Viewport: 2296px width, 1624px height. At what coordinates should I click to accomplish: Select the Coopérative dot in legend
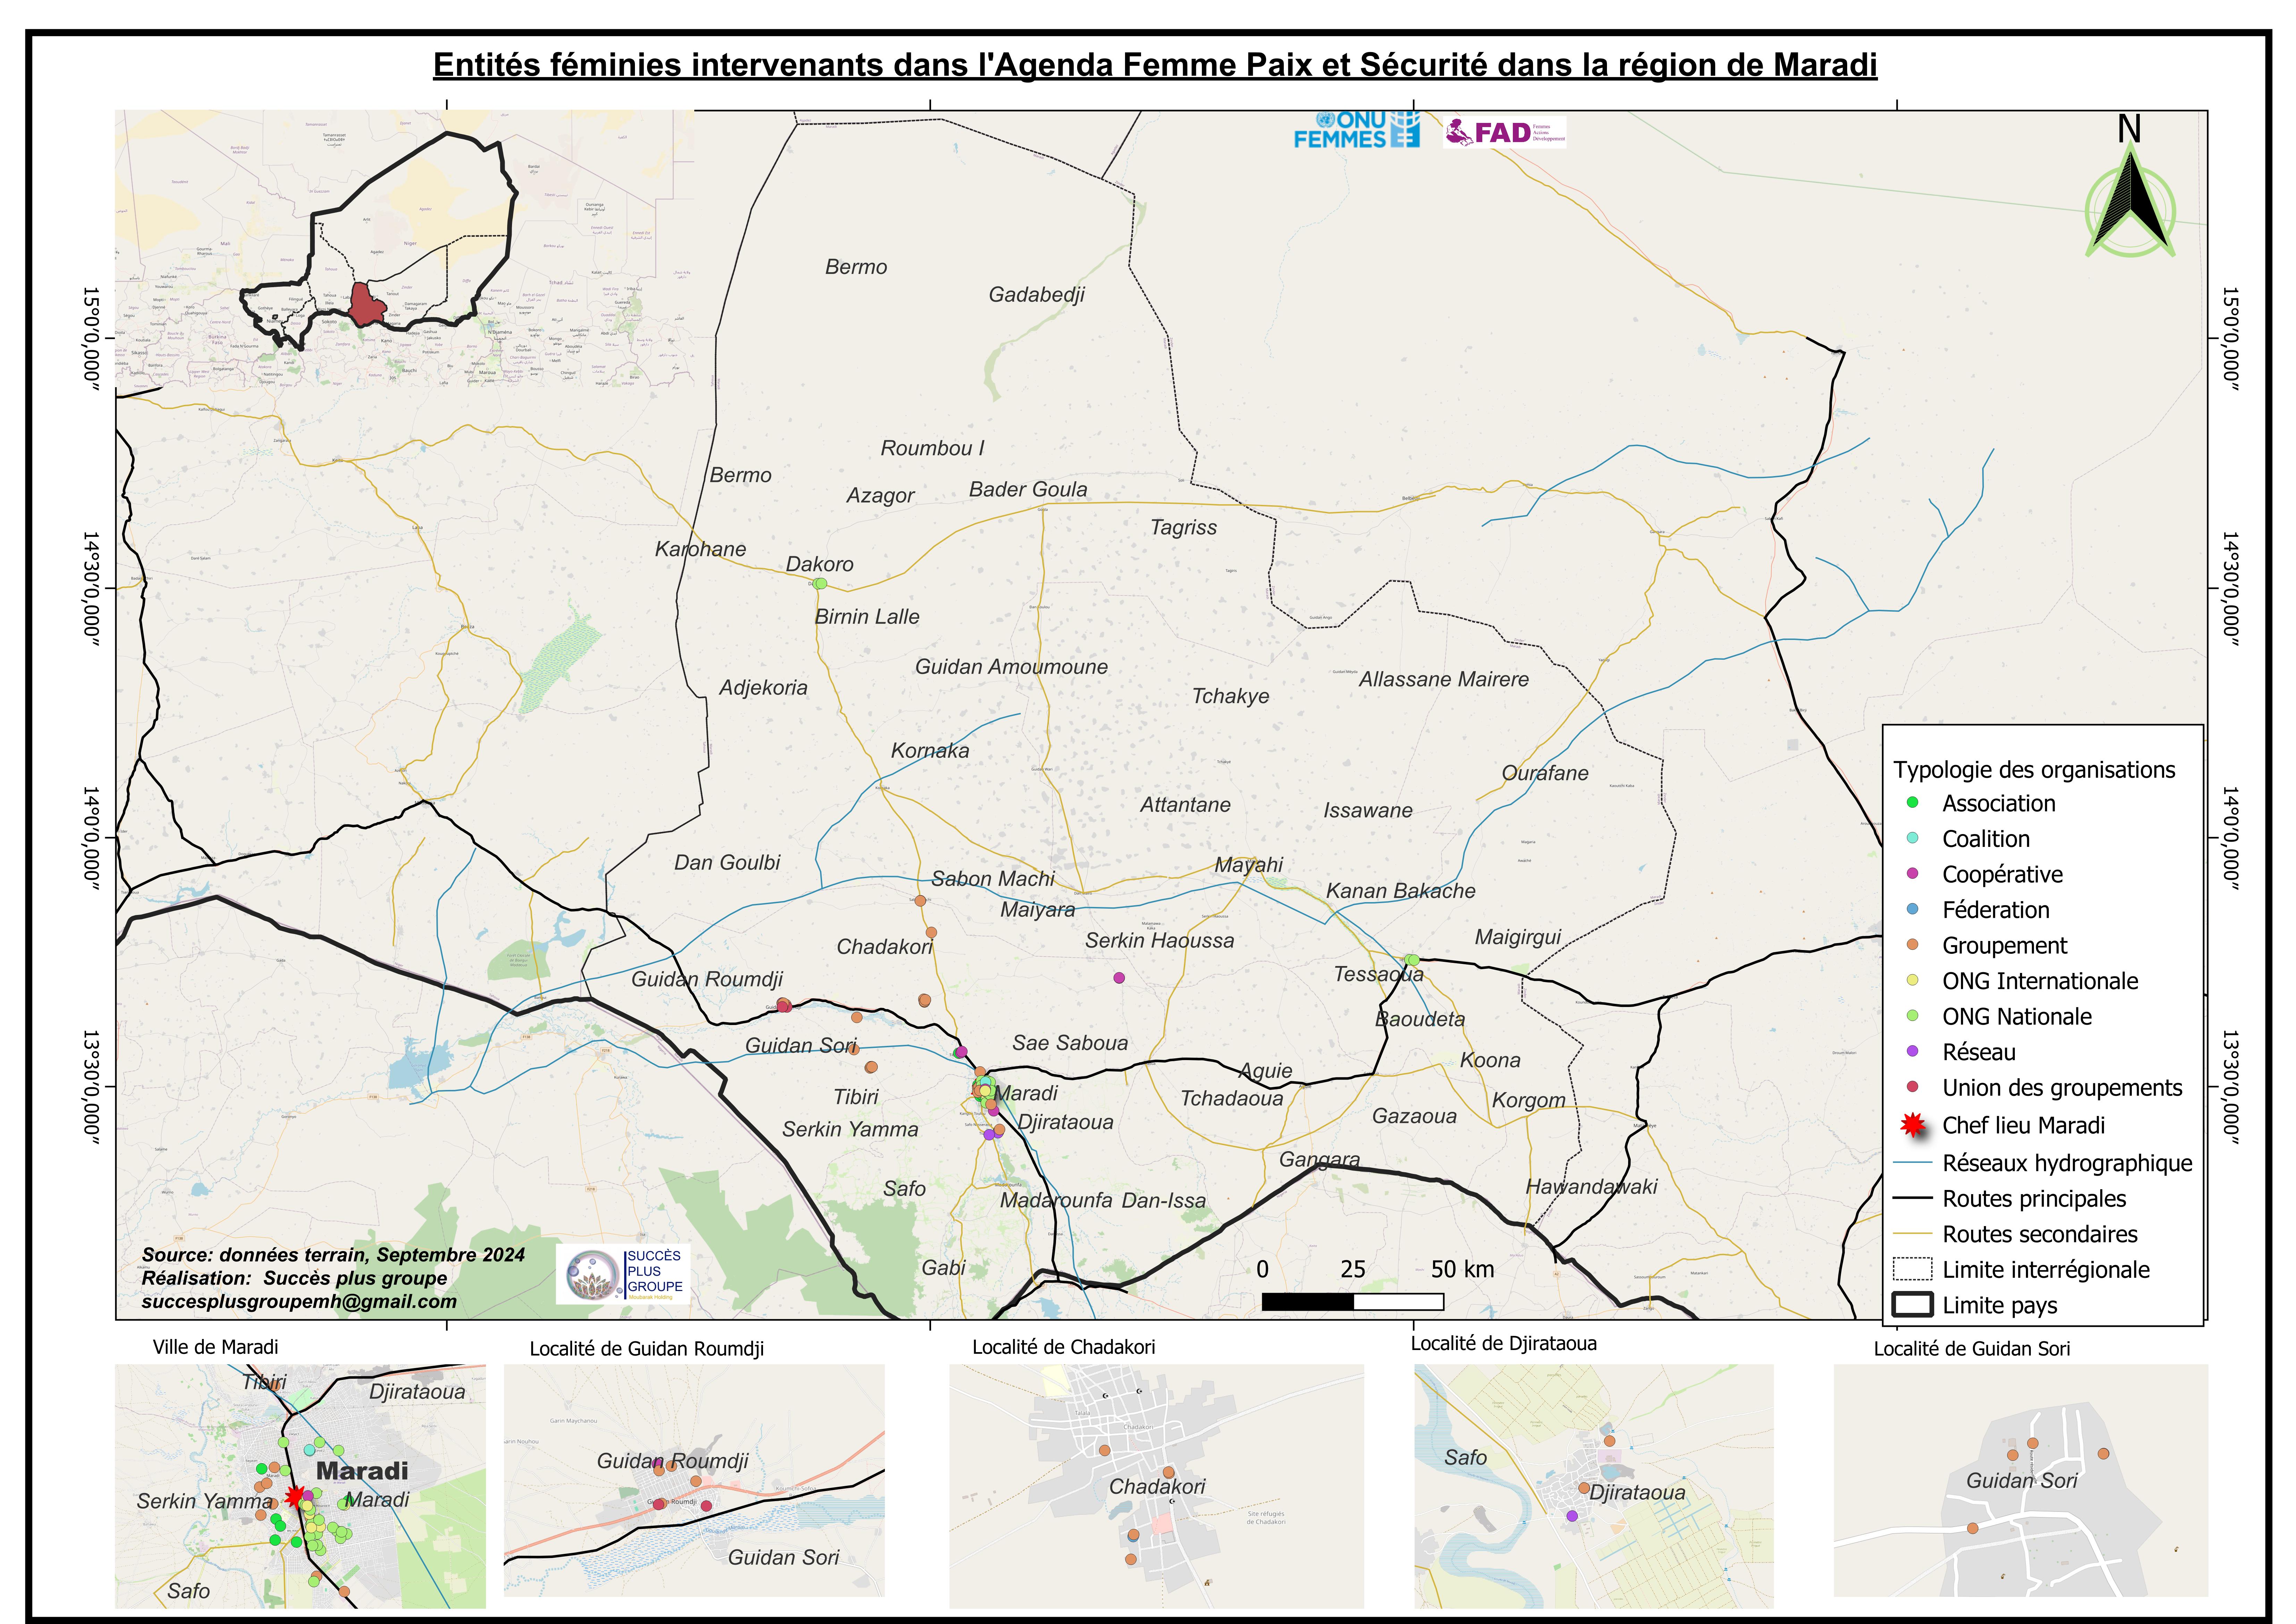click(1912, 873)
